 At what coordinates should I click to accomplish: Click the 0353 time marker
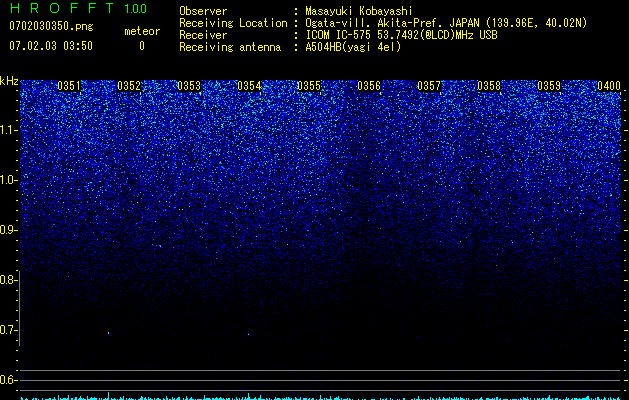(189, 86)
